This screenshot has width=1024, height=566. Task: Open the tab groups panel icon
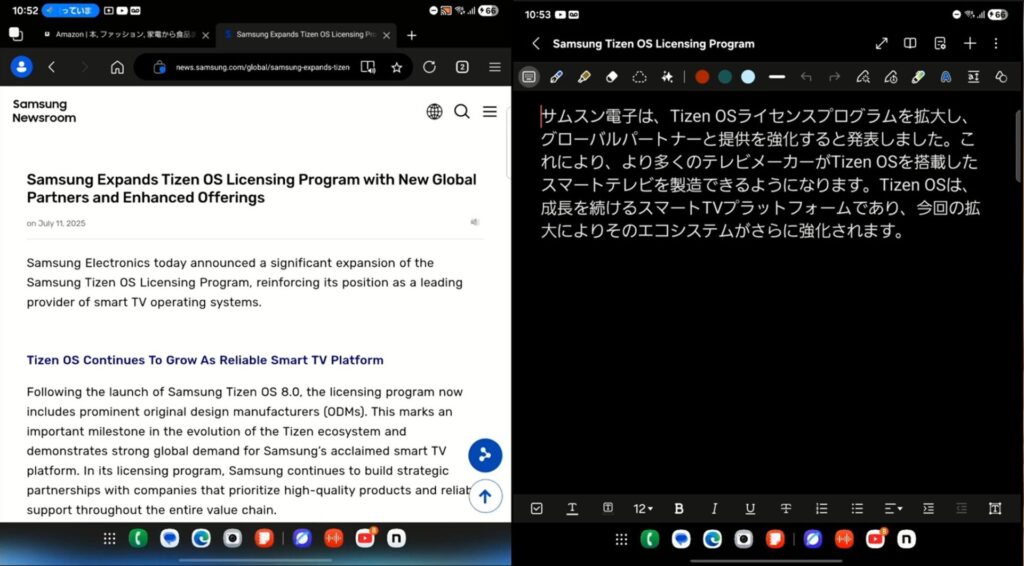(16, 34)
